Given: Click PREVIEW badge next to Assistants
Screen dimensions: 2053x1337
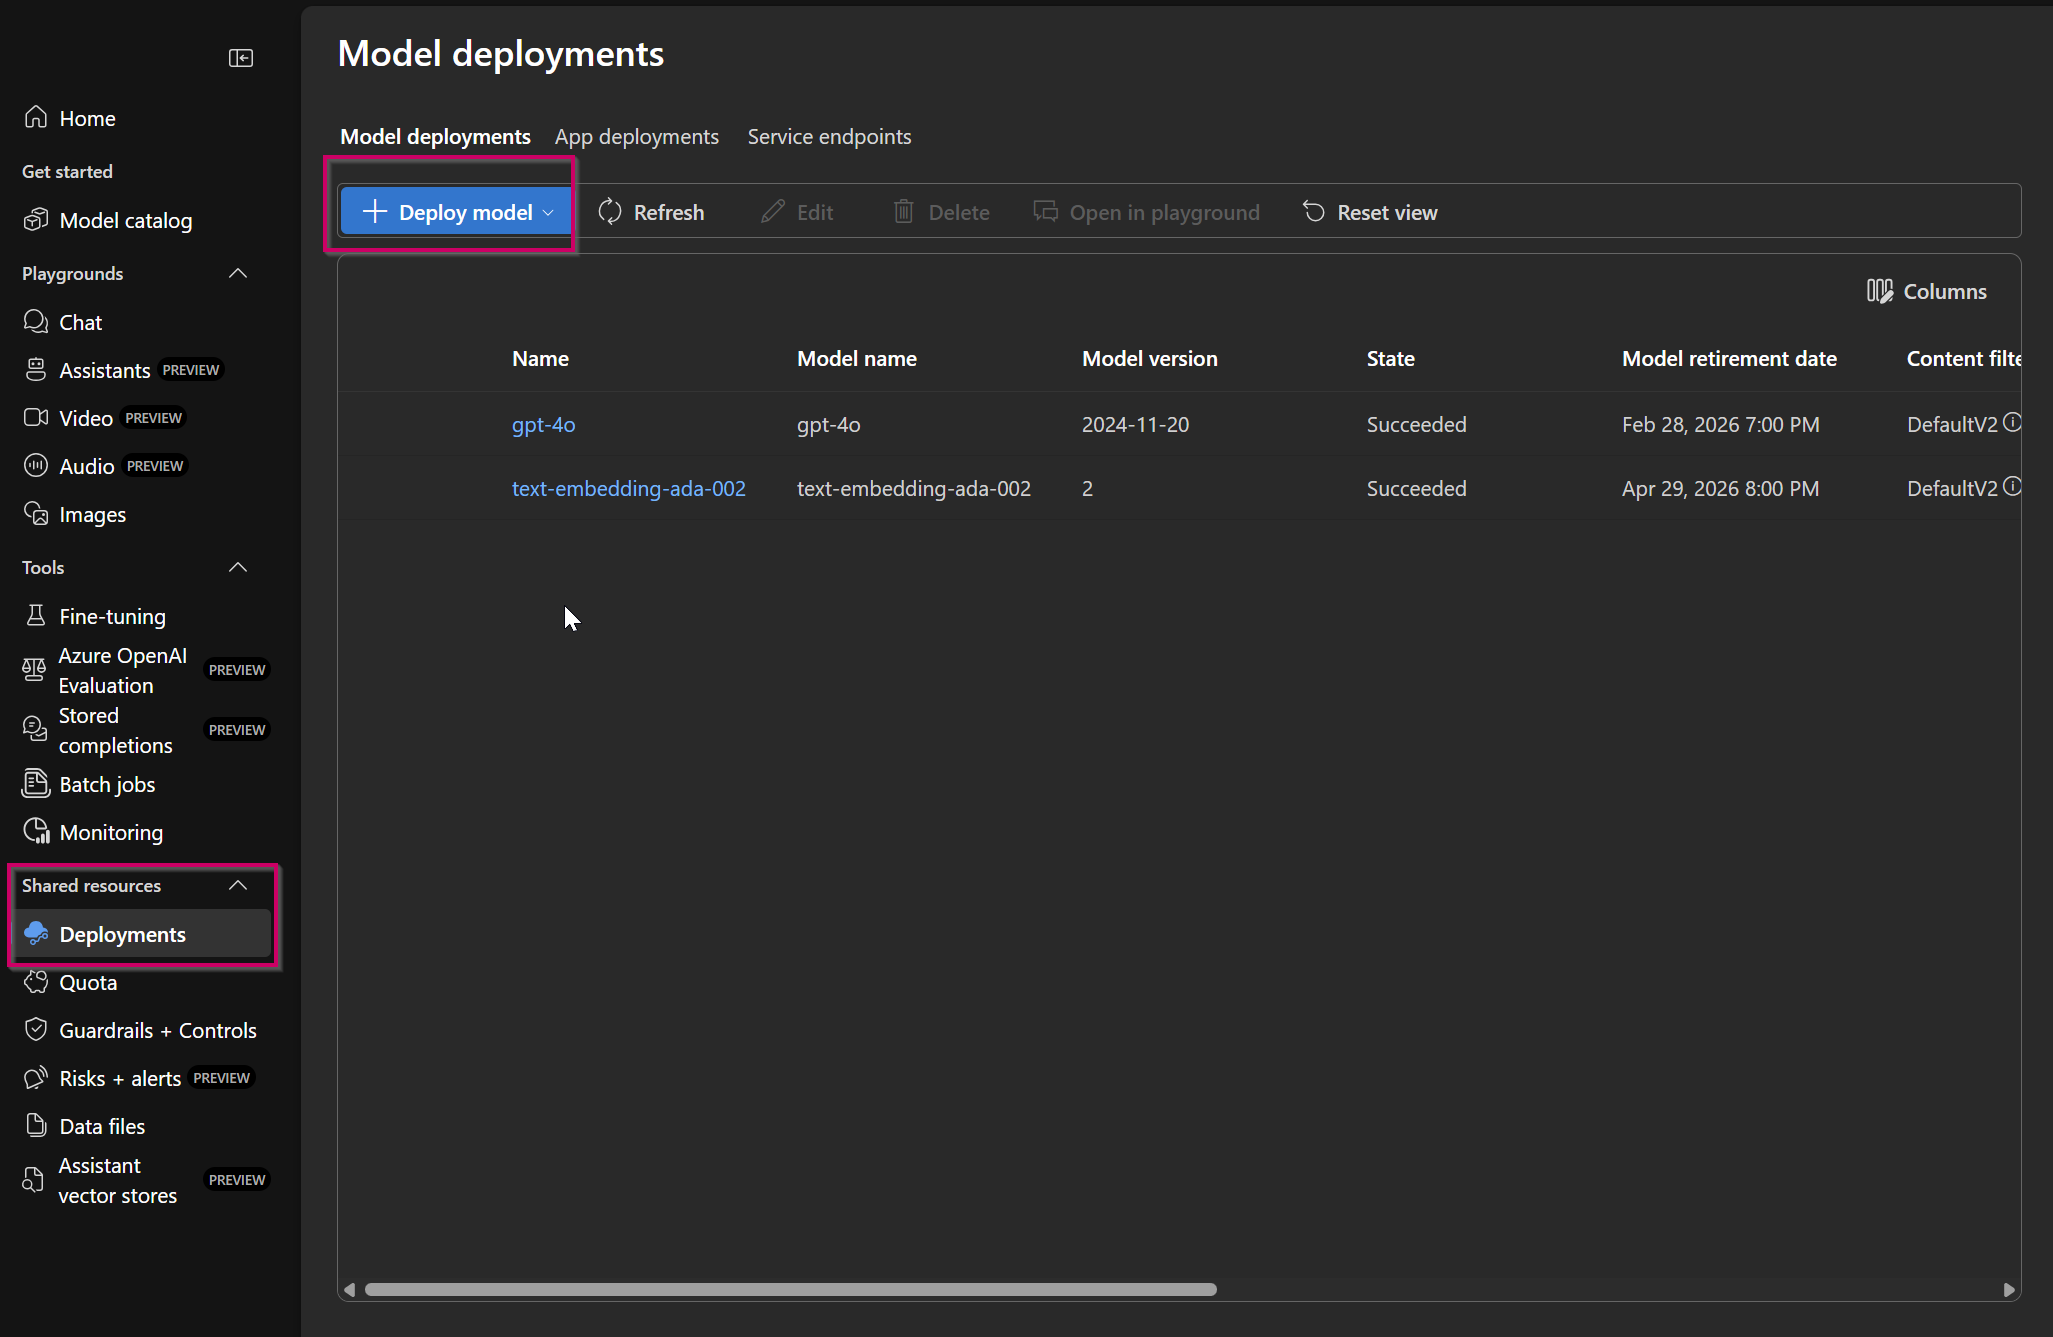Looking at the screenshot, I should [x=191, y=370].
